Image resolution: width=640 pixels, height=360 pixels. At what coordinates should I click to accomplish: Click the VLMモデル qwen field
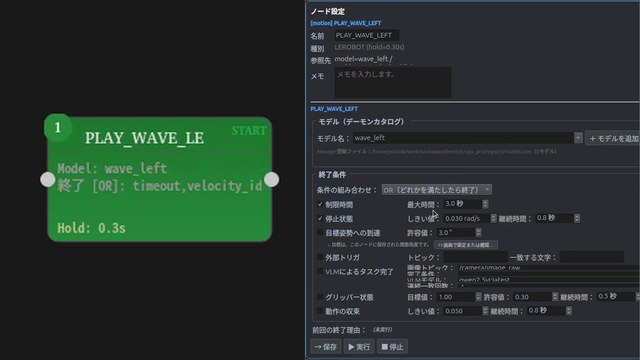coord(548,280)
